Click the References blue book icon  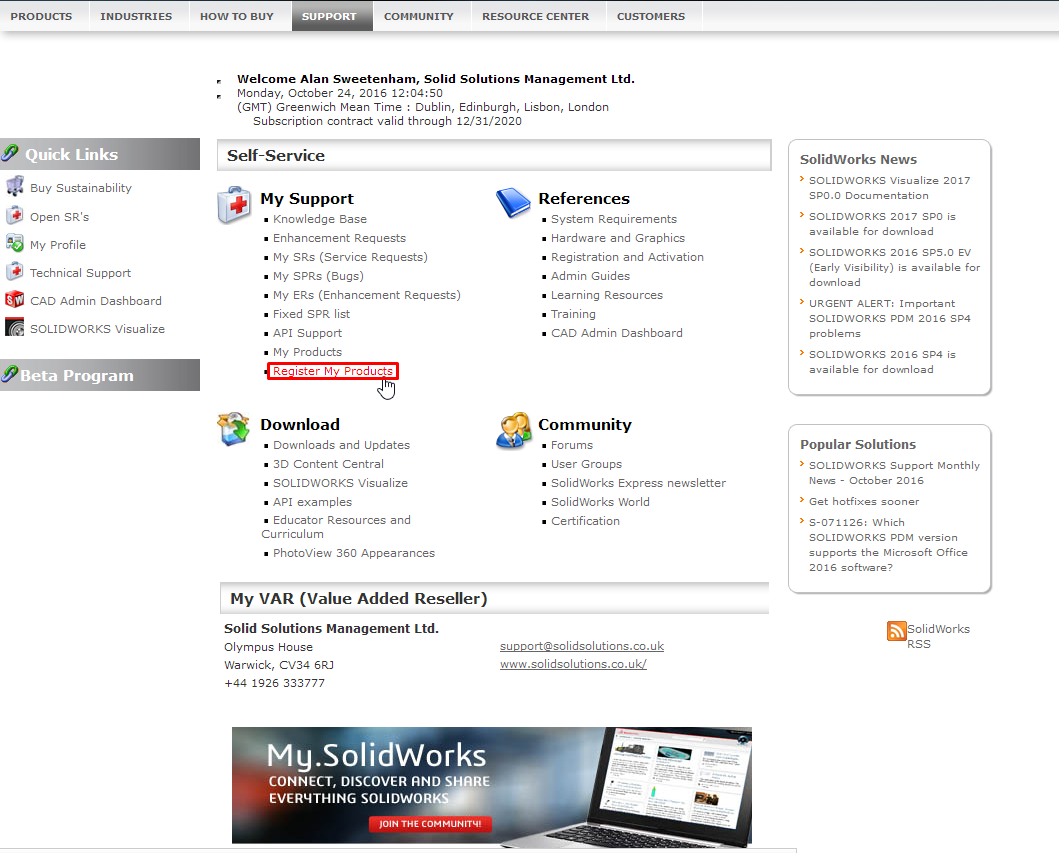click(513, 203)
